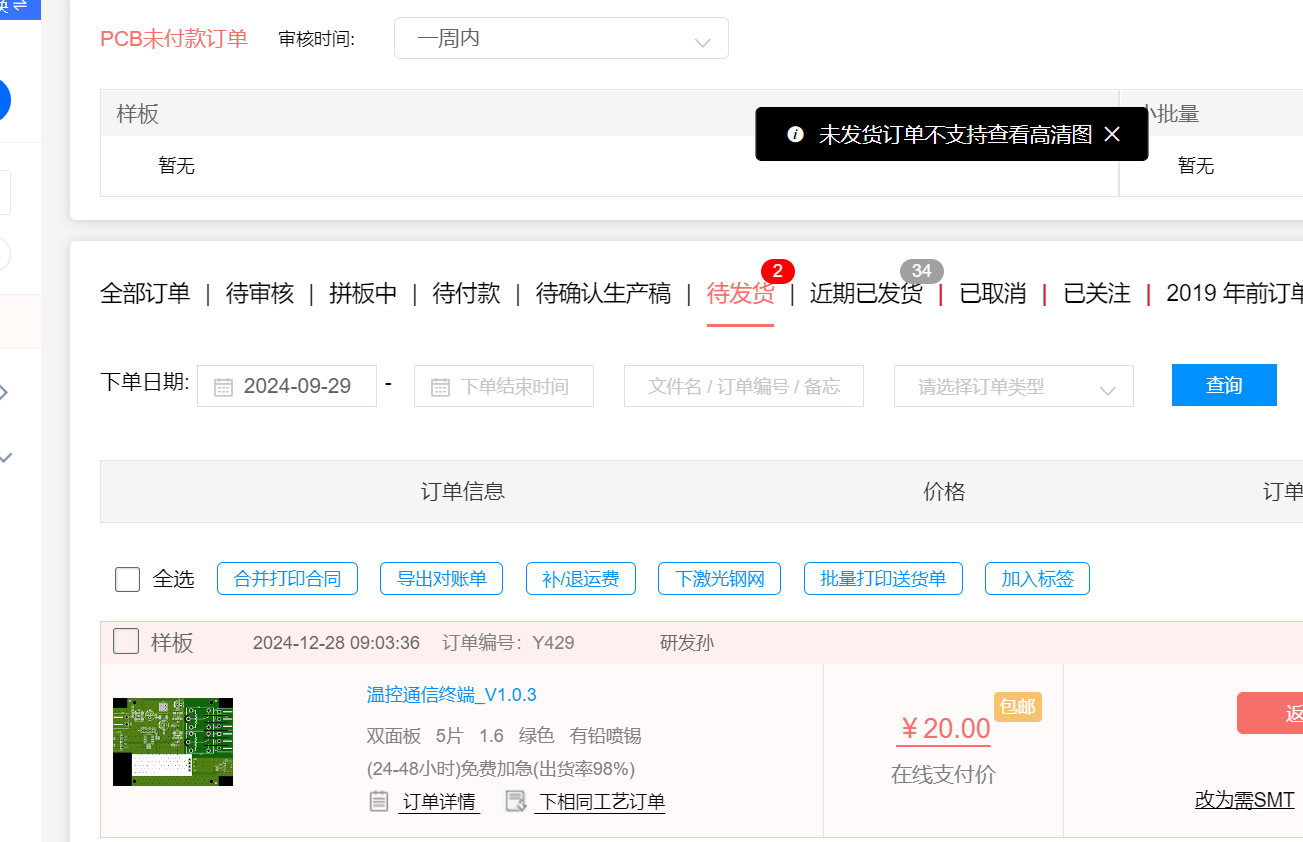Image resolution: width=1303 pixels, height=842 pixels.
Task: Tick the 全选 select-all checkbox
Action: (x=128, y=579)
